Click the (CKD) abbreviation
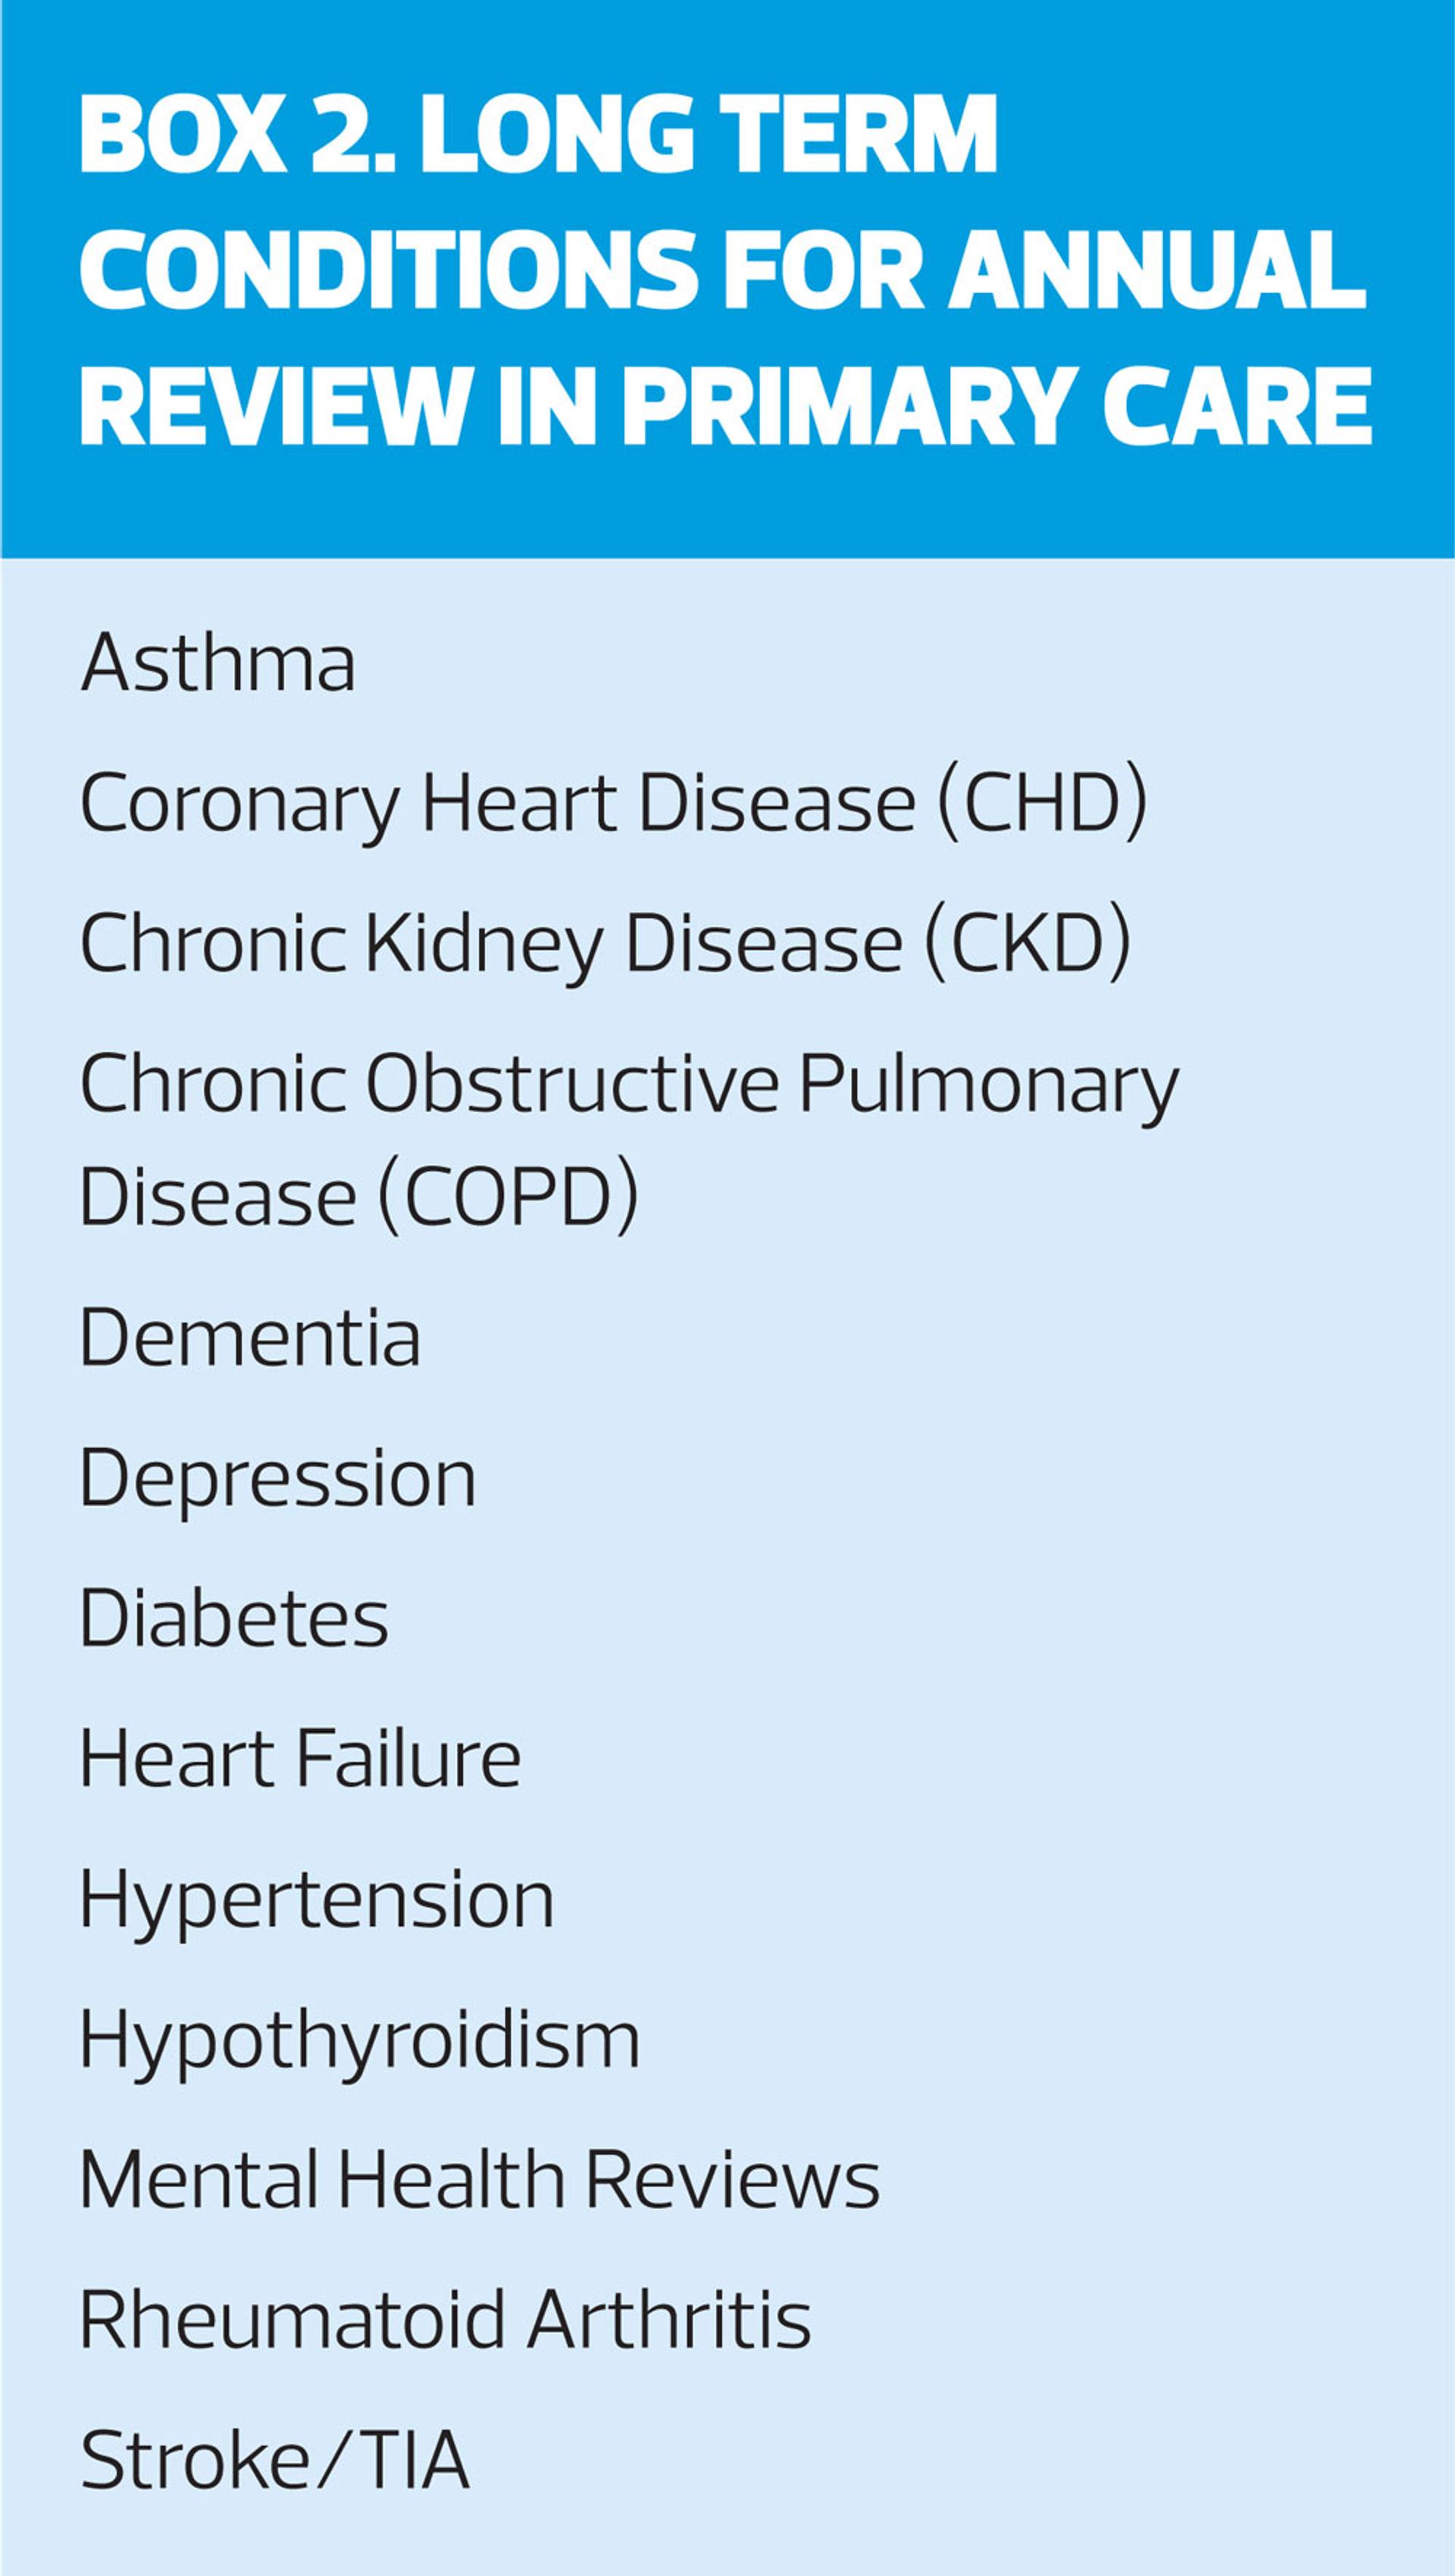The image size is (1455, 2576). click(x=1027, y=946)
